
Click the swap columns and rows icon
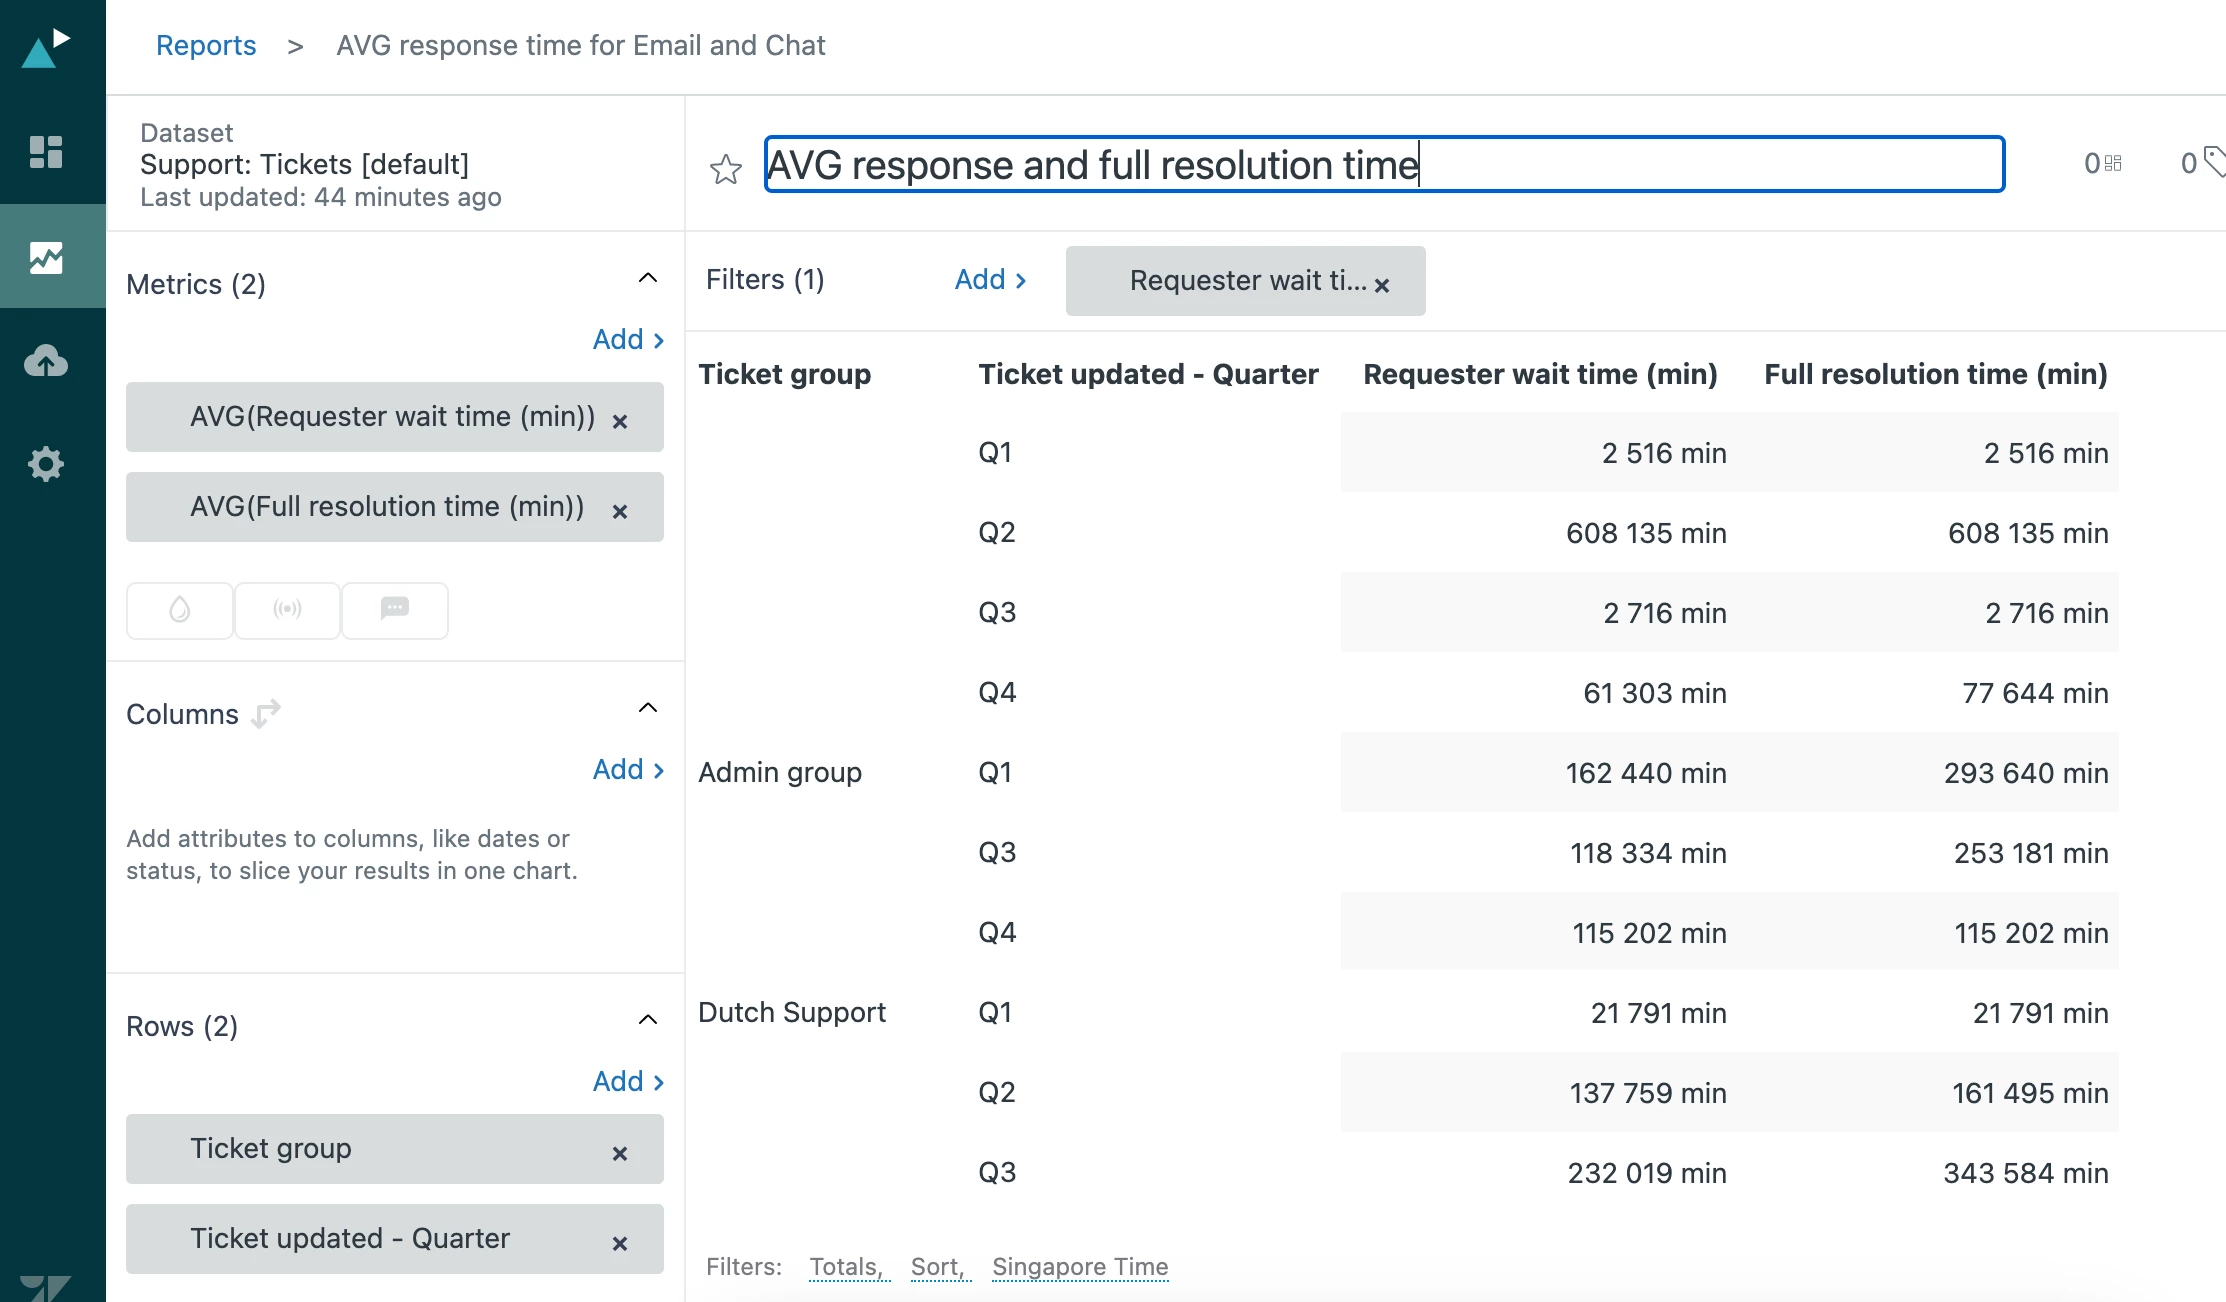point(266,714)
